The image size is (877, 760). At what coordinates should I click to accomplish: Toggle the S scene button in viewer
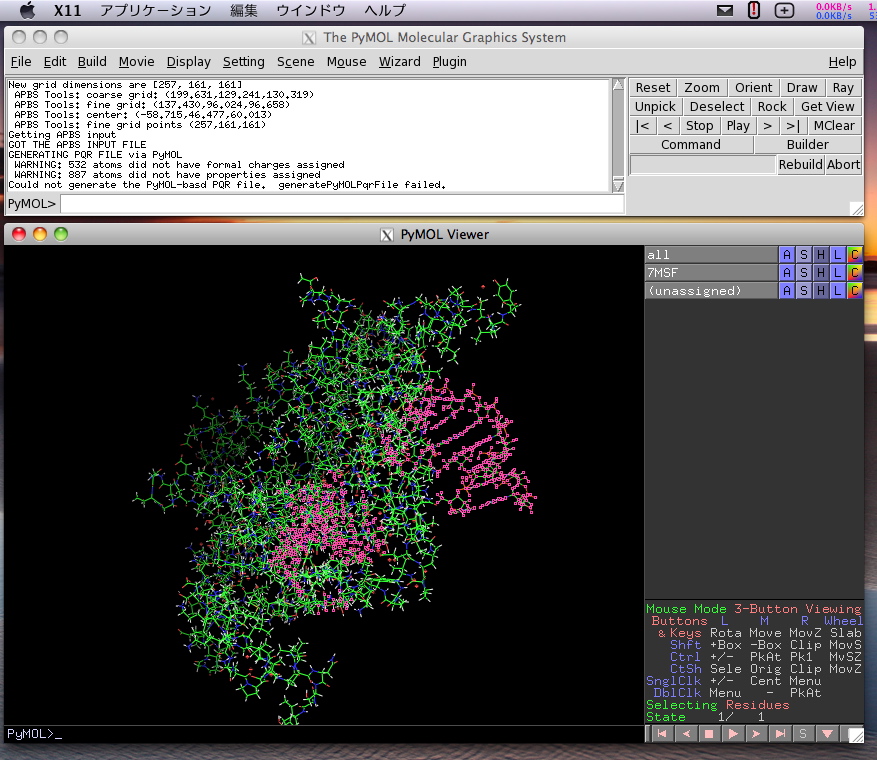(803, 734)
